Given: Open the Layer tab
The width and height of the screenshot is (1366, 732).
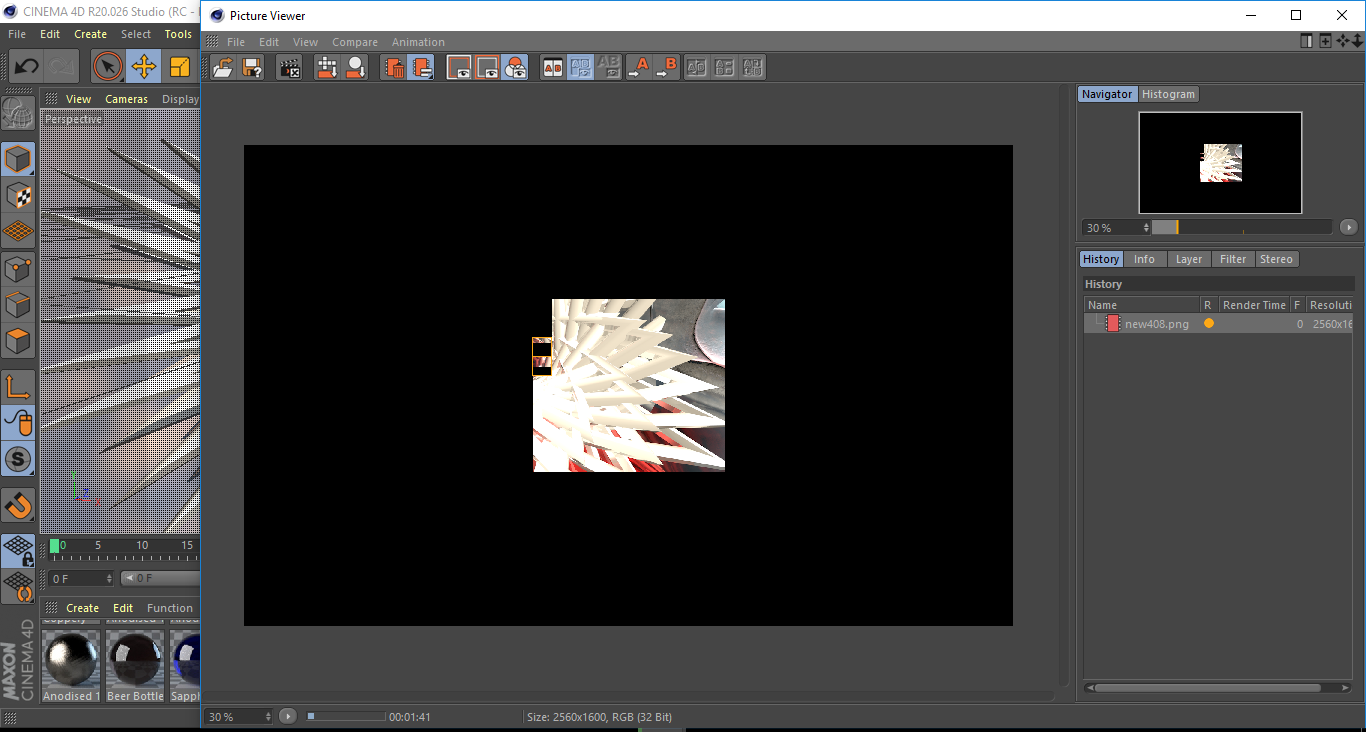Looking at the screenshot, I should pyautogui.click(x=1189, y=259).
